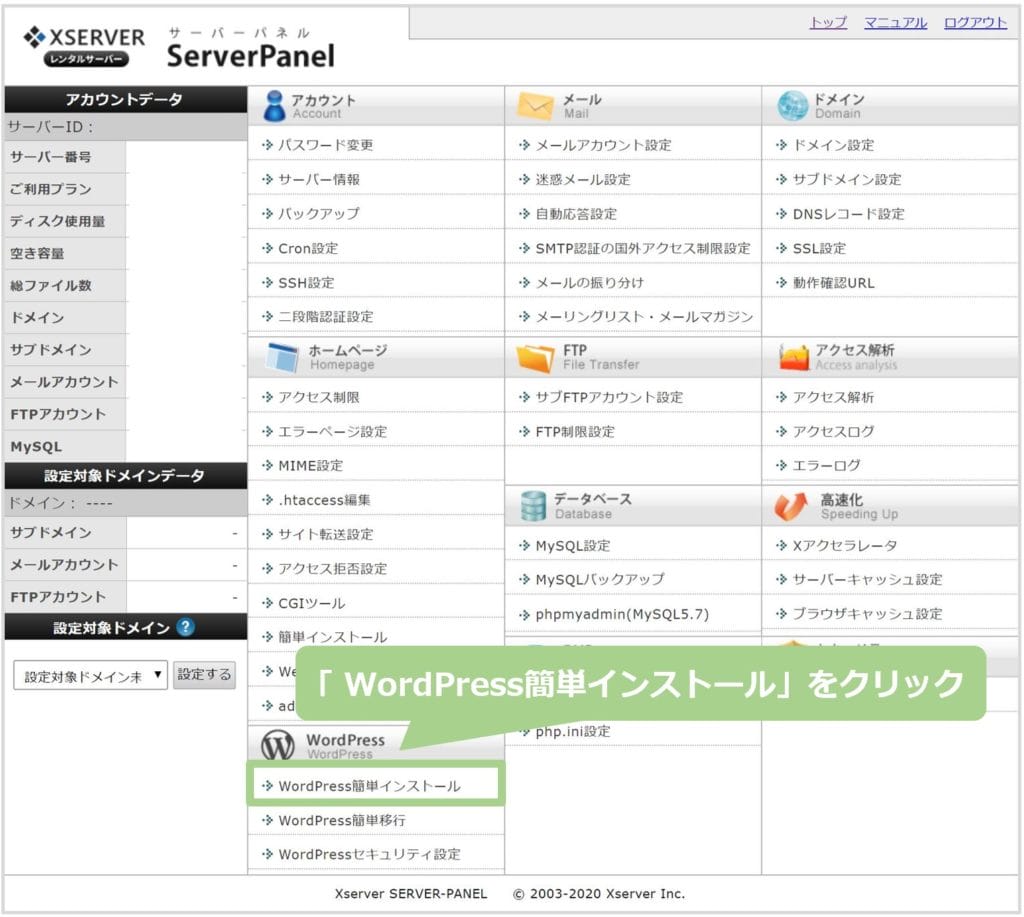Open MIME設定
The image size is (1024, 917).
pos(311,466)
